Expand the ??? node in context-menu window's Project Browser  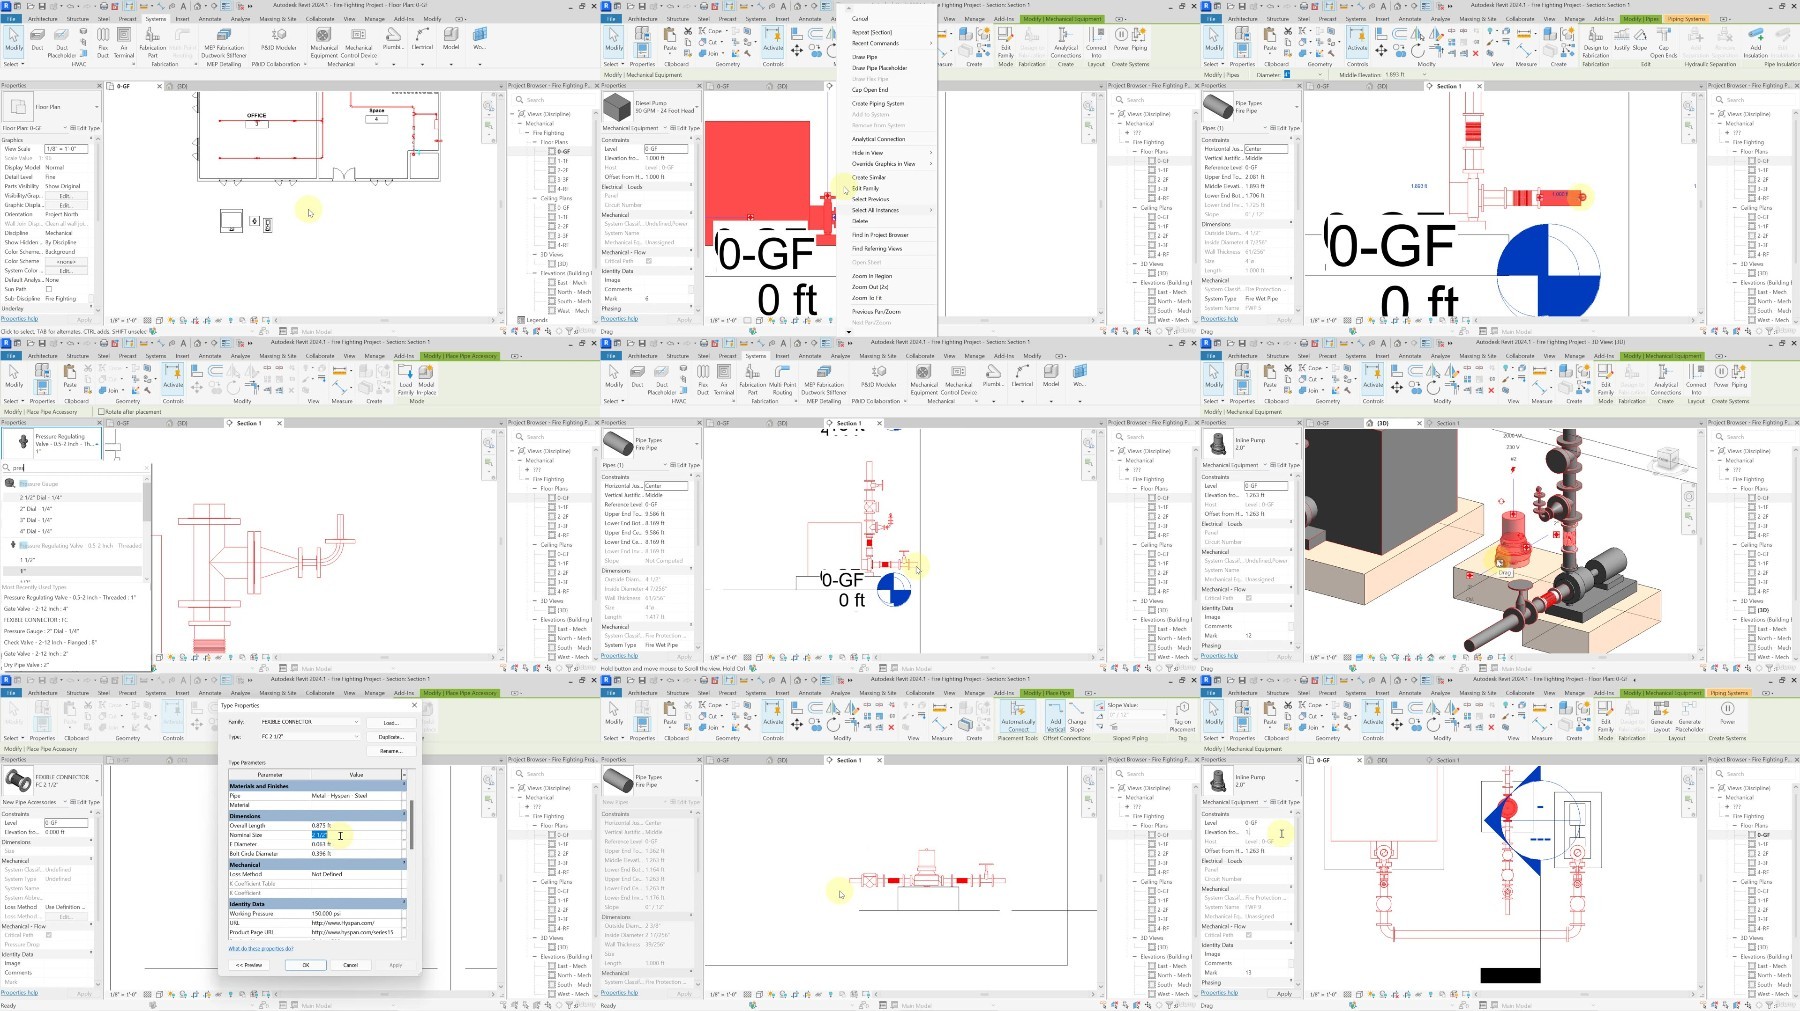1126,133
